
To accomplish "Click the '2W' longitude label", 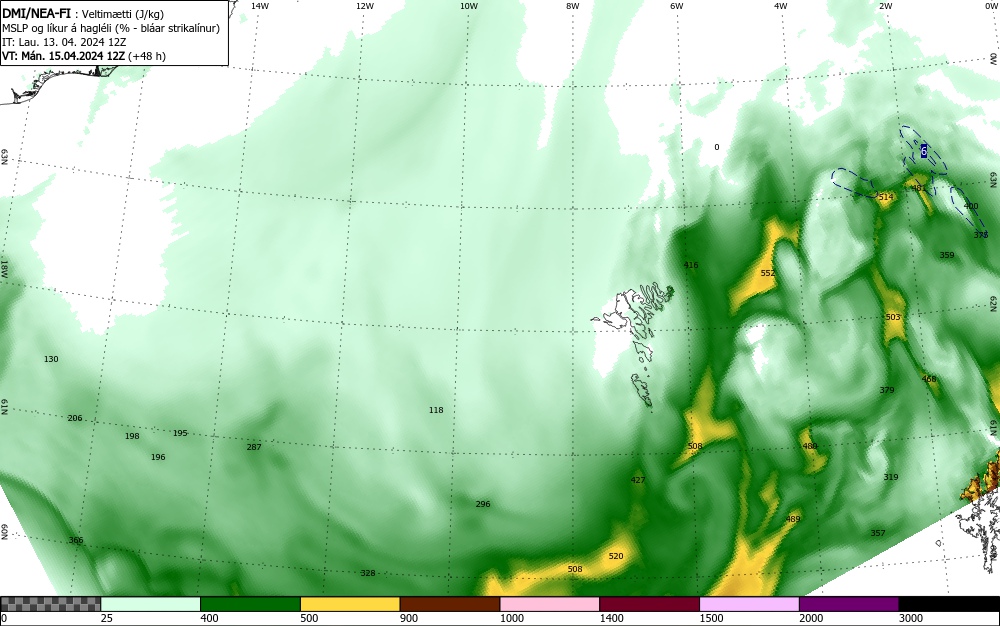I will [x=885, y=6].
